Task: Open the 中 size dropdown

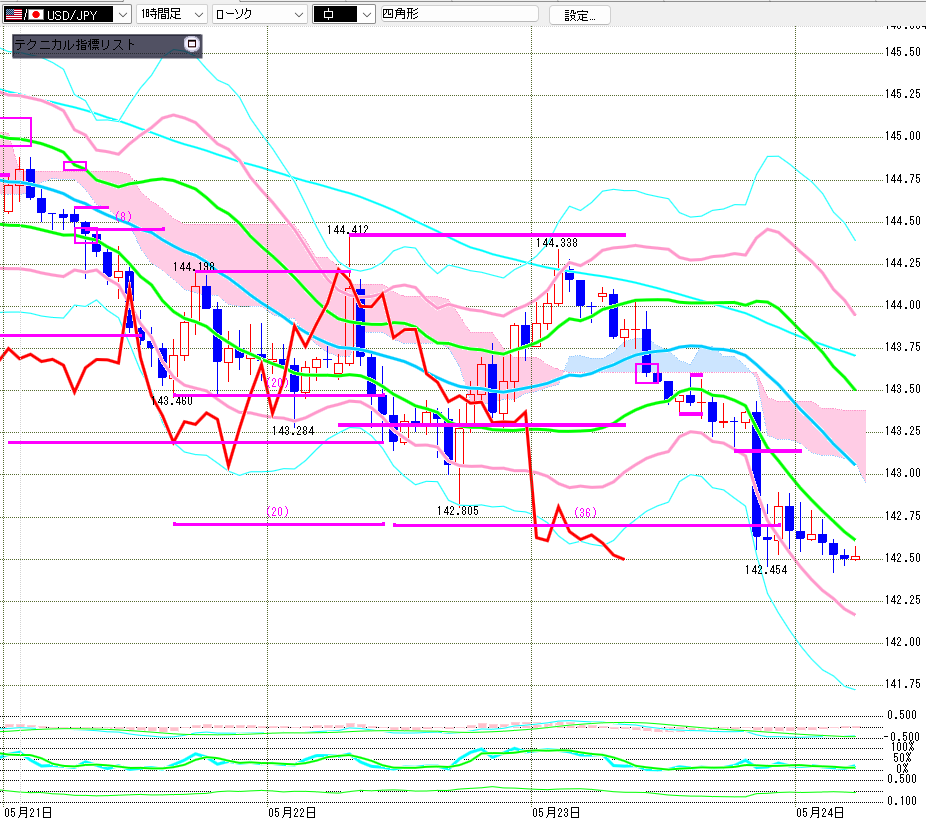Action: (x=343, y=14)
